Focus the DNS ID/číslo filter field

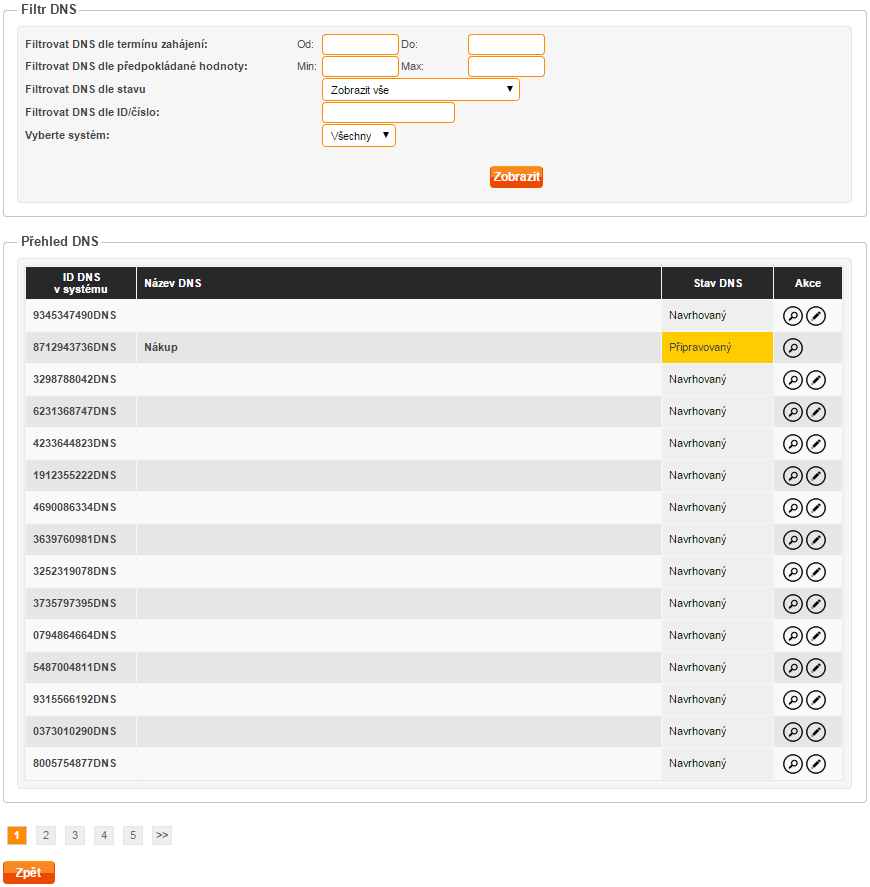(388, 112)
